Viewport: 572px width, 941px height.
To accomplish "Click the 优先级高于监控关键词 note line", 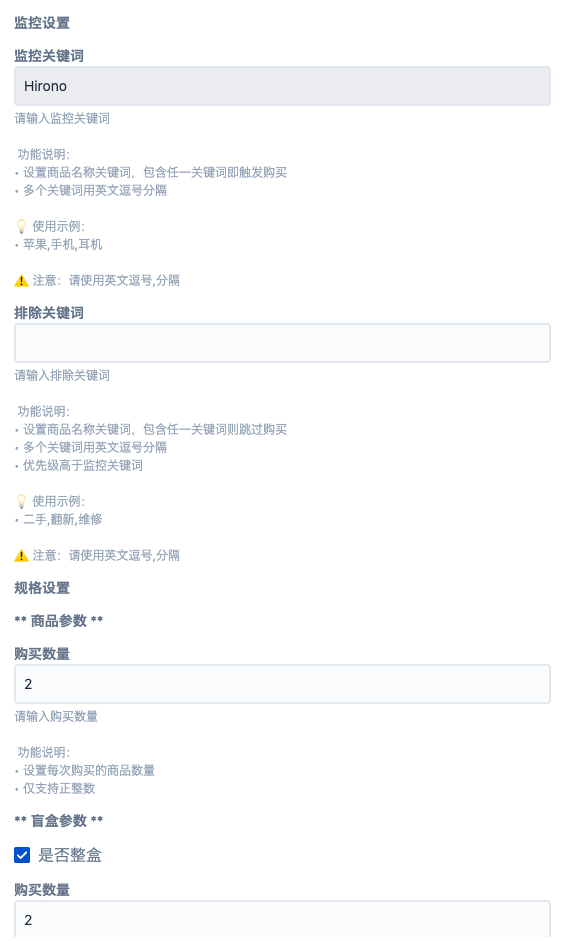I will (x=83, y=465).
